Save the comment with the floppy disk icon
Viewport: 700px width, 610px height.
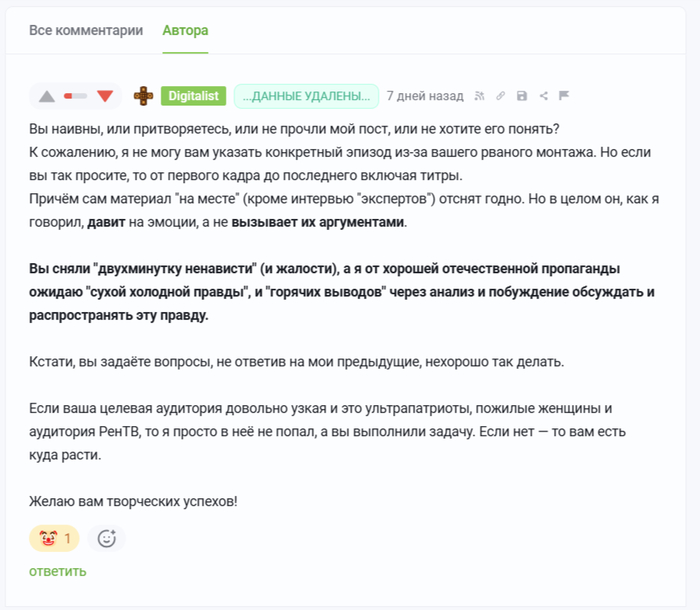pyautogui.click(x=522, y=96)
